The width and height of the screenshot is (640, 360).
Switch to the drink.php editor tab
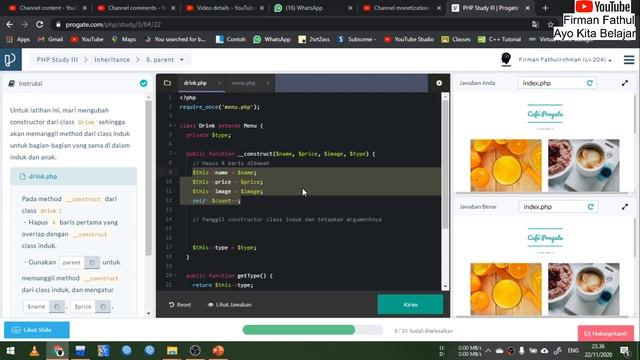click(196, 83)
